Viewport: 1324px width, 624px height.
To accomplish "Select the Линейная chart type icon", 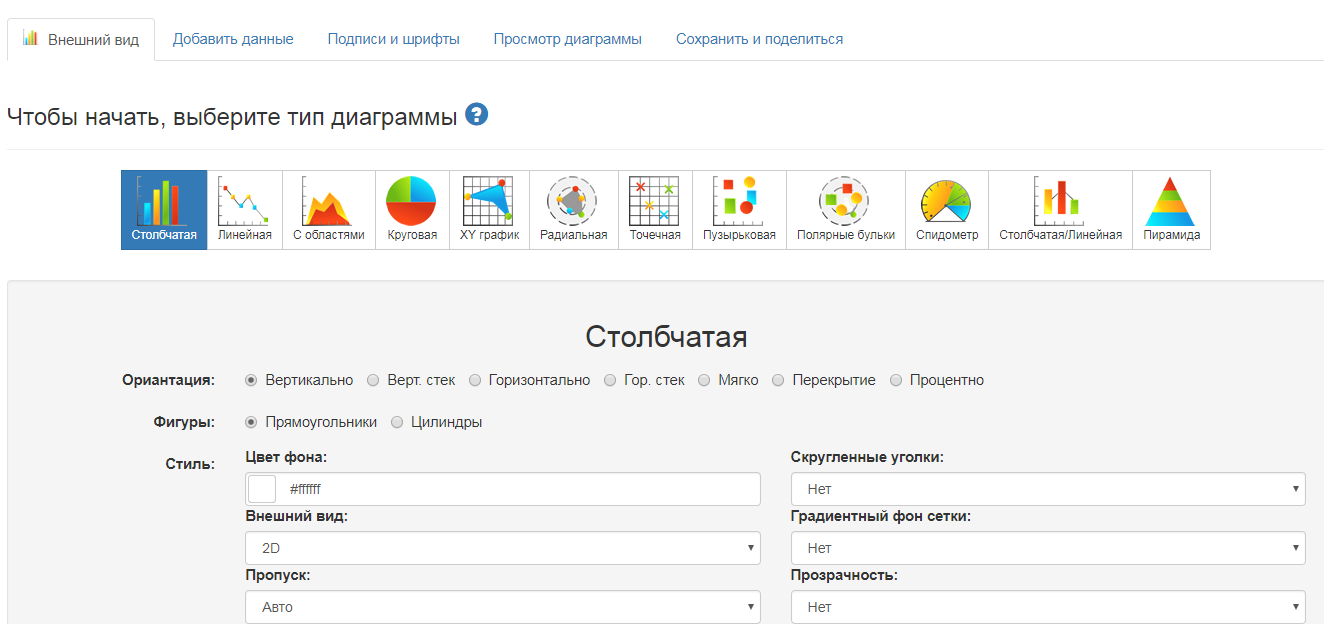I will point(245,208).
